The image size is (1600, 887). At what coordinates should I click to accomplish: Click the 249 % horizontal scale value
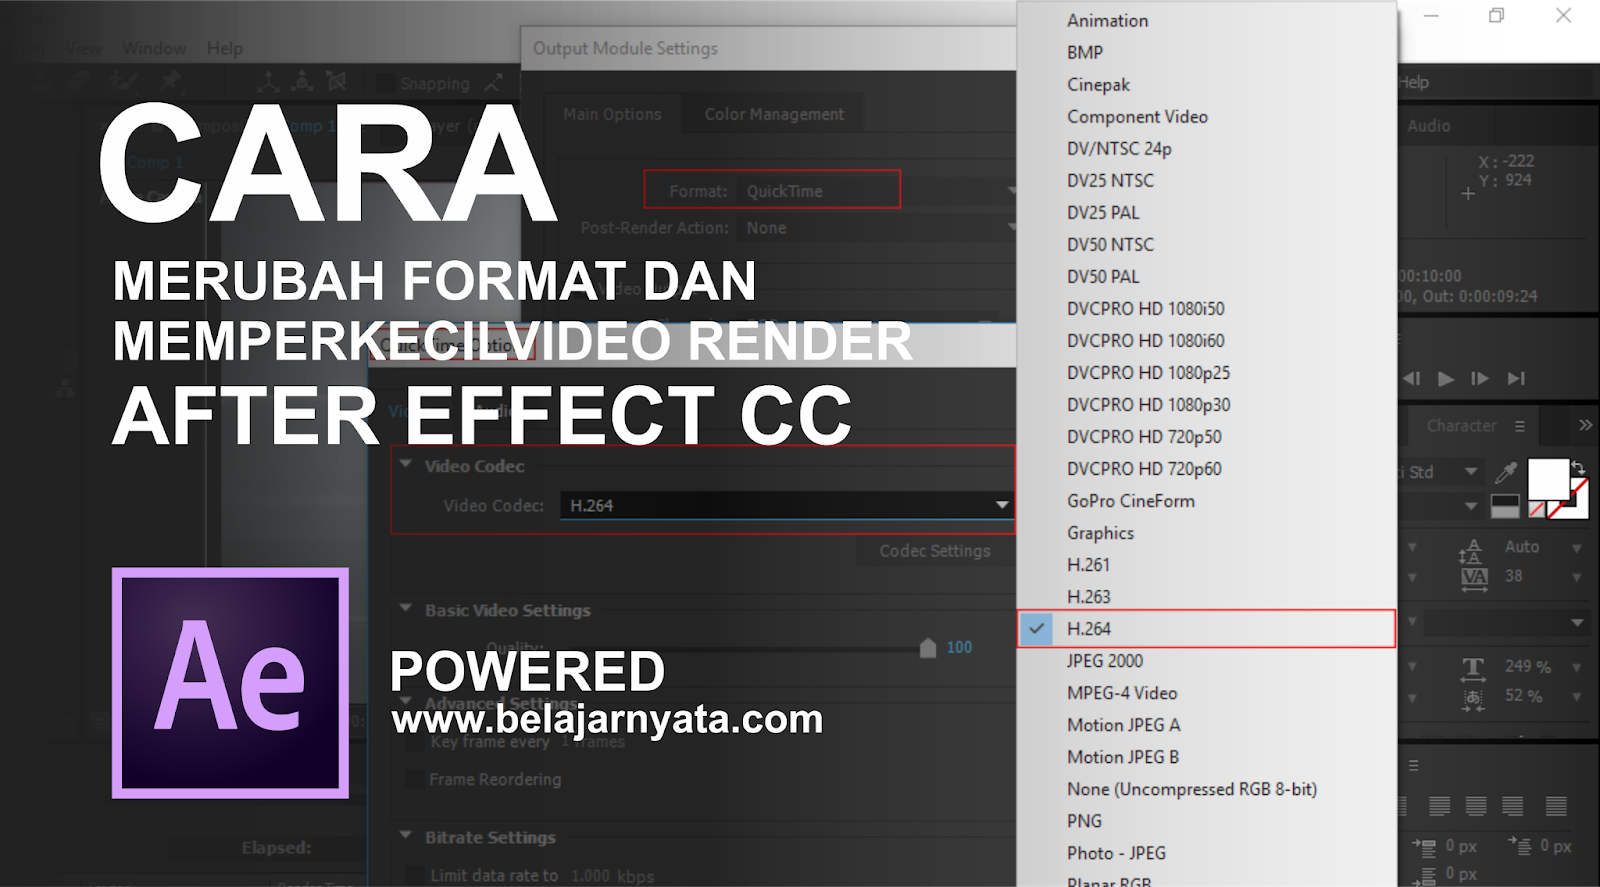click(1528, 666)
